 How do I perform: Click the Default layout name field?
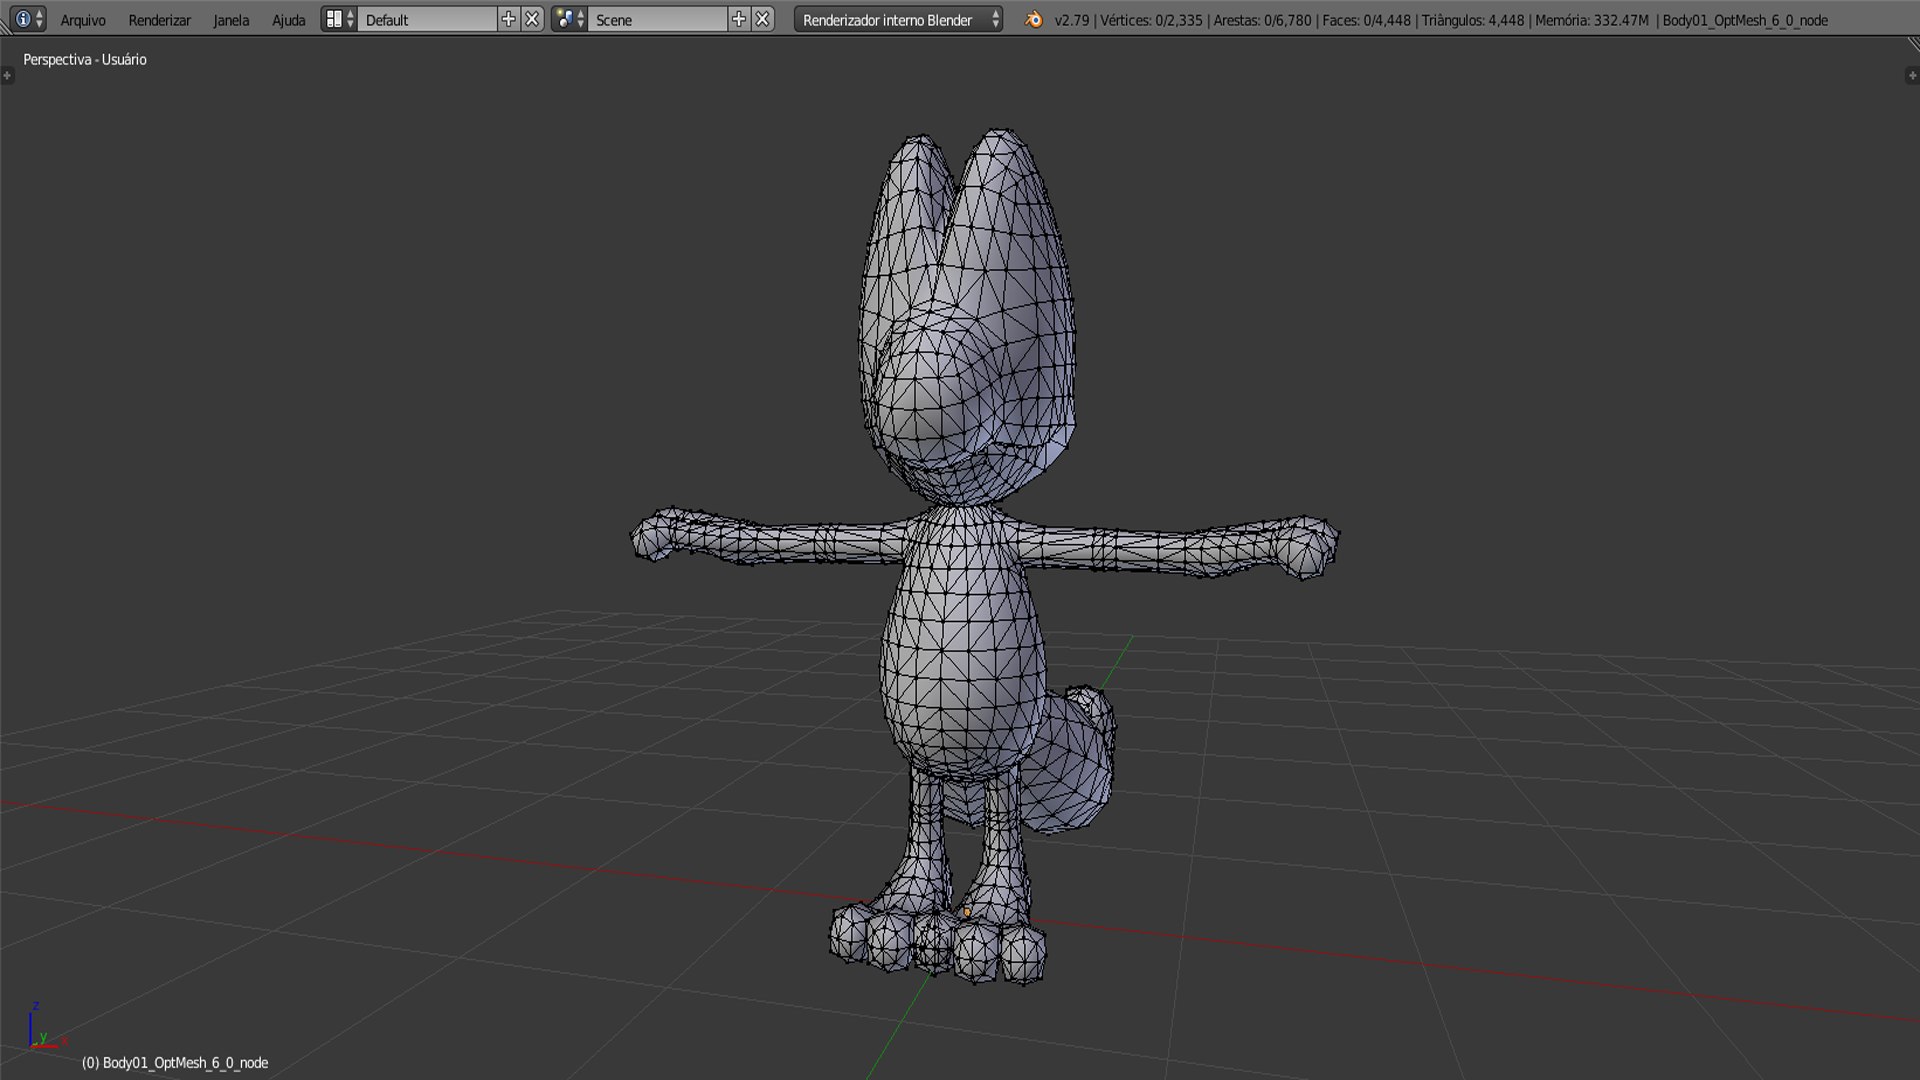pyautogui.click(x=427, y=19)
